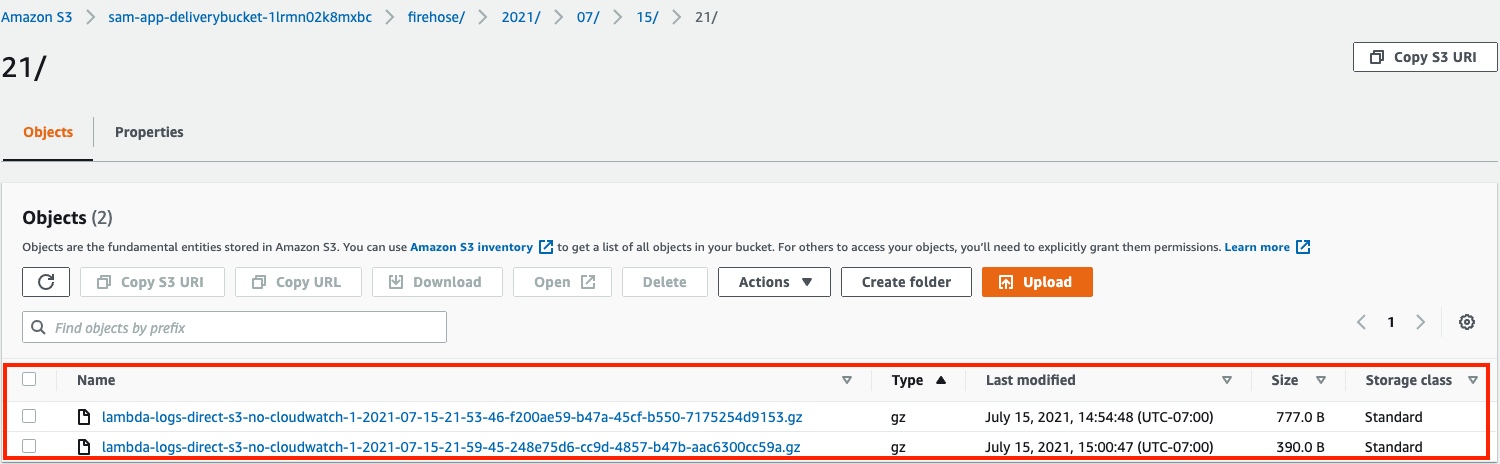Sort by Size column arrow
The image size is (1500, 464).
coord(1321,380)
